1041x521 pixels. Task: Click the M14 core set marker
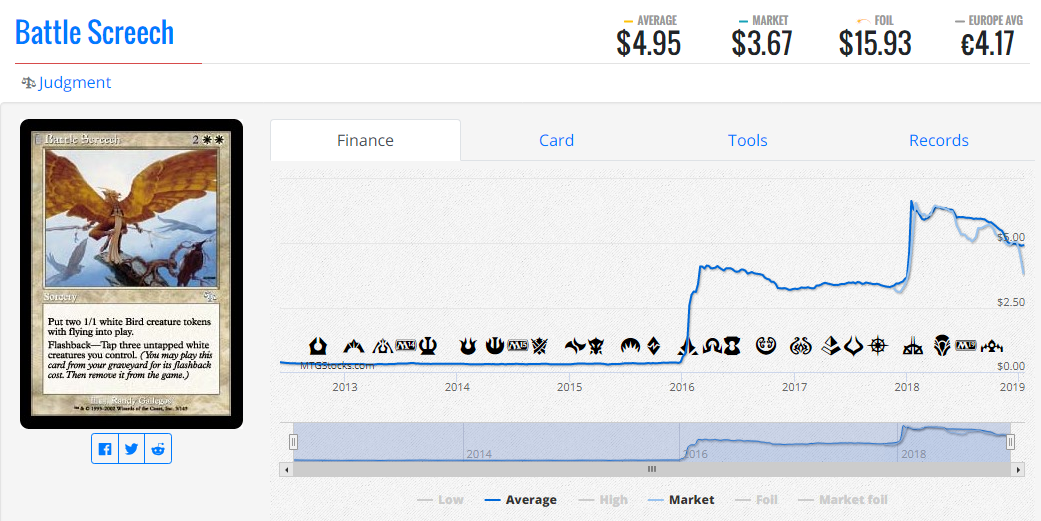pyautogui.click(x=406, y=345)
